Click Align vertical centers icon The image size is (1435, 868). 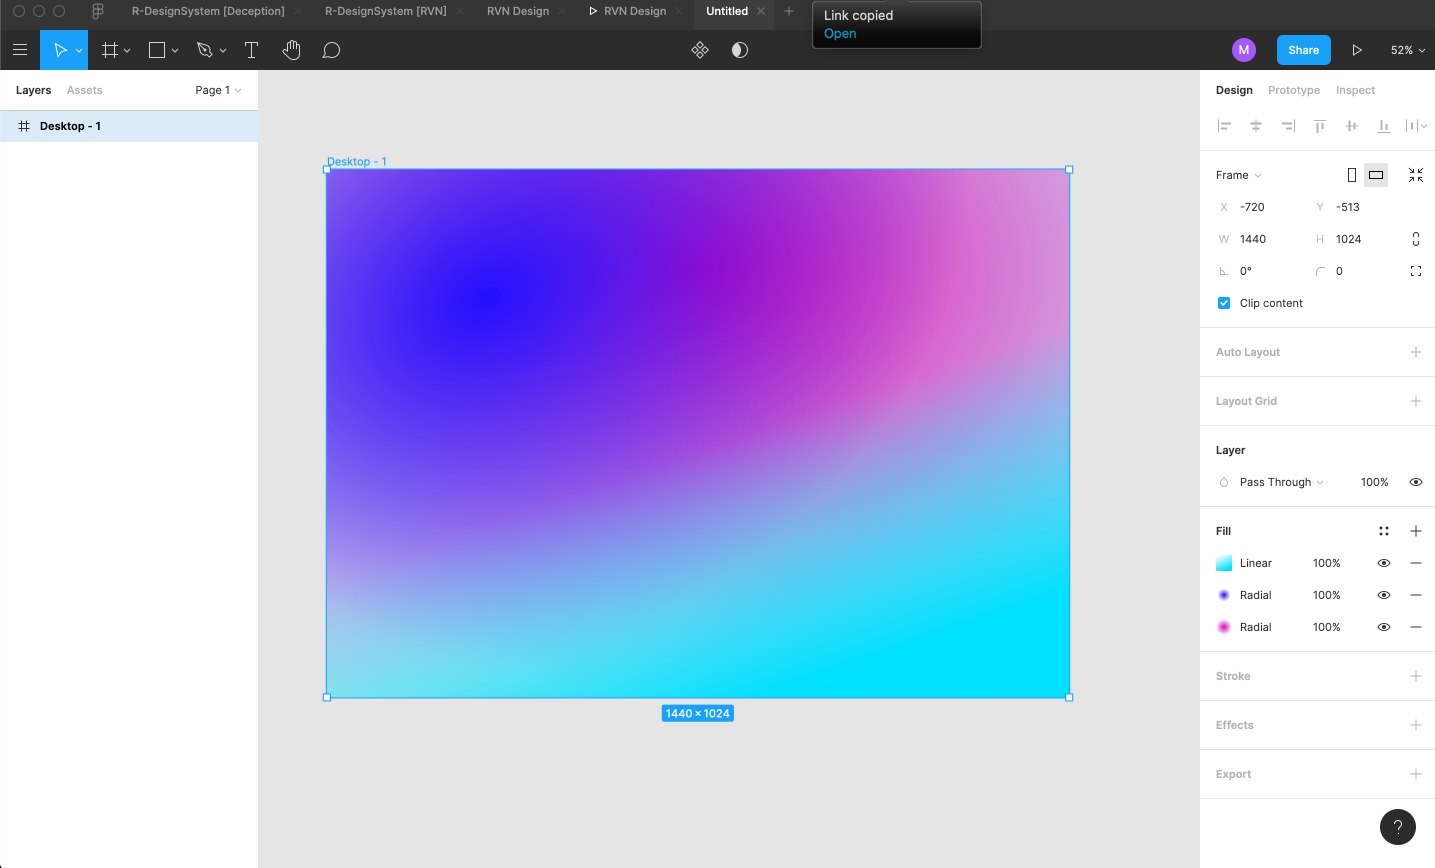click(1352, 126)
